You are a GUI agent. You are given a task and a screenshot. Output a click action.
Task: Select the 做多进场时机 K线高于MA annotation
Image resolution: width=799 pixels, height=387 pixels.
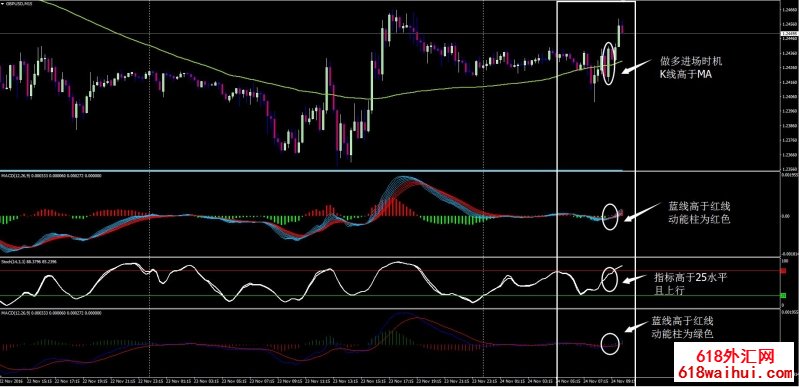click(691, 68)
